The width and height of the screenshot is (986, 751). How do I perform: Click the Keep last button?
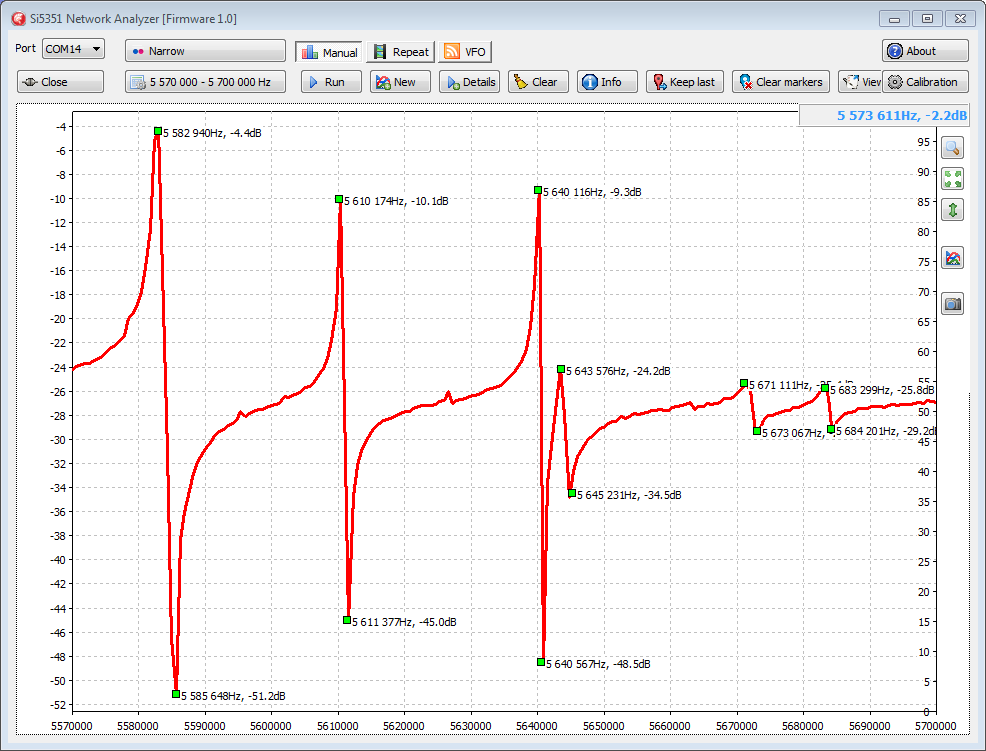[x=684, y=82]
